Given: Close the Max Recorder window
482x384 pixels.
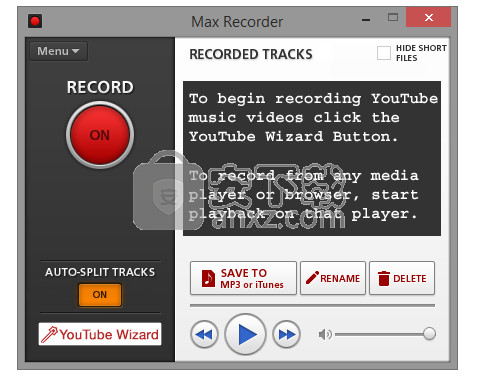Looking at the screenshot, I should [428, 17].
